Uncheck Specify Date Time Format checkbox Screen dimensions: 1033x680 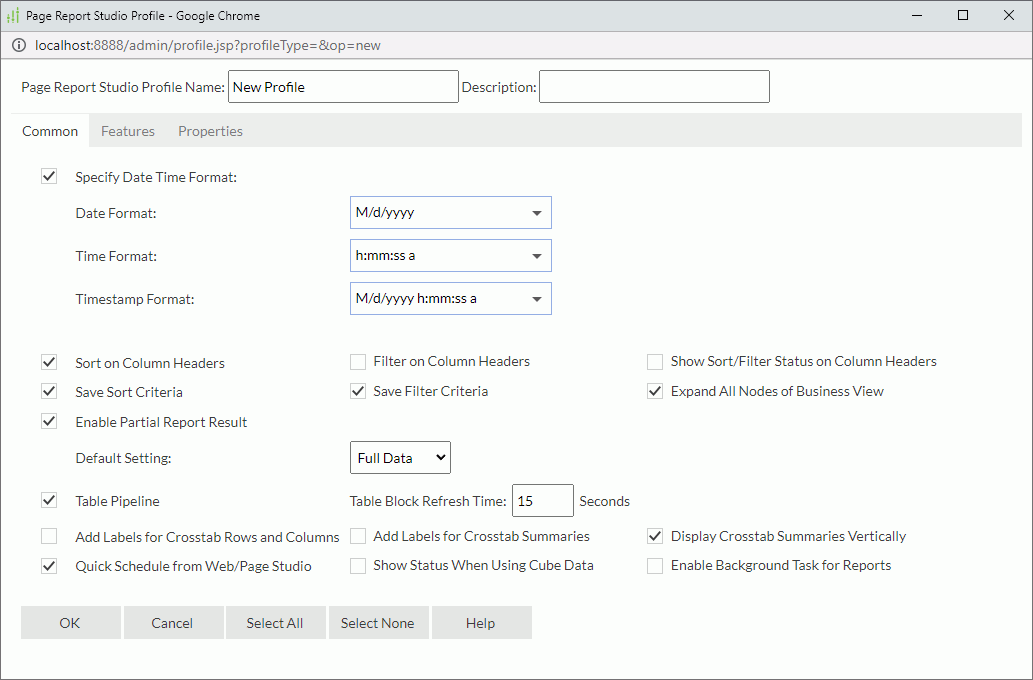[49, 177]
